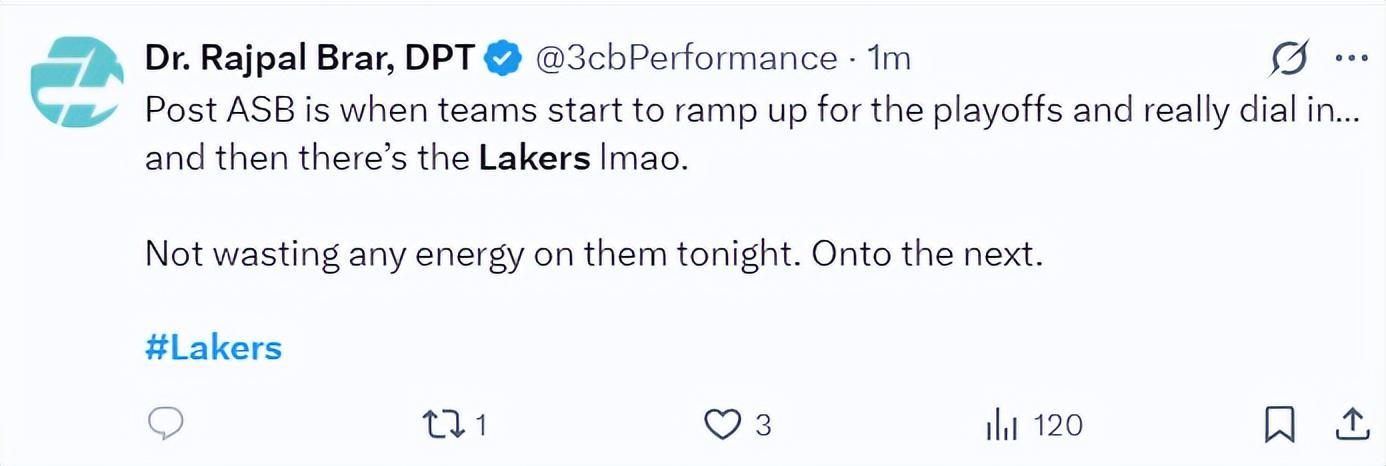The height and width of the screenshot is (466, 1386).
Task: Click the @3cbPerformance handle
Action: point(686,59)
